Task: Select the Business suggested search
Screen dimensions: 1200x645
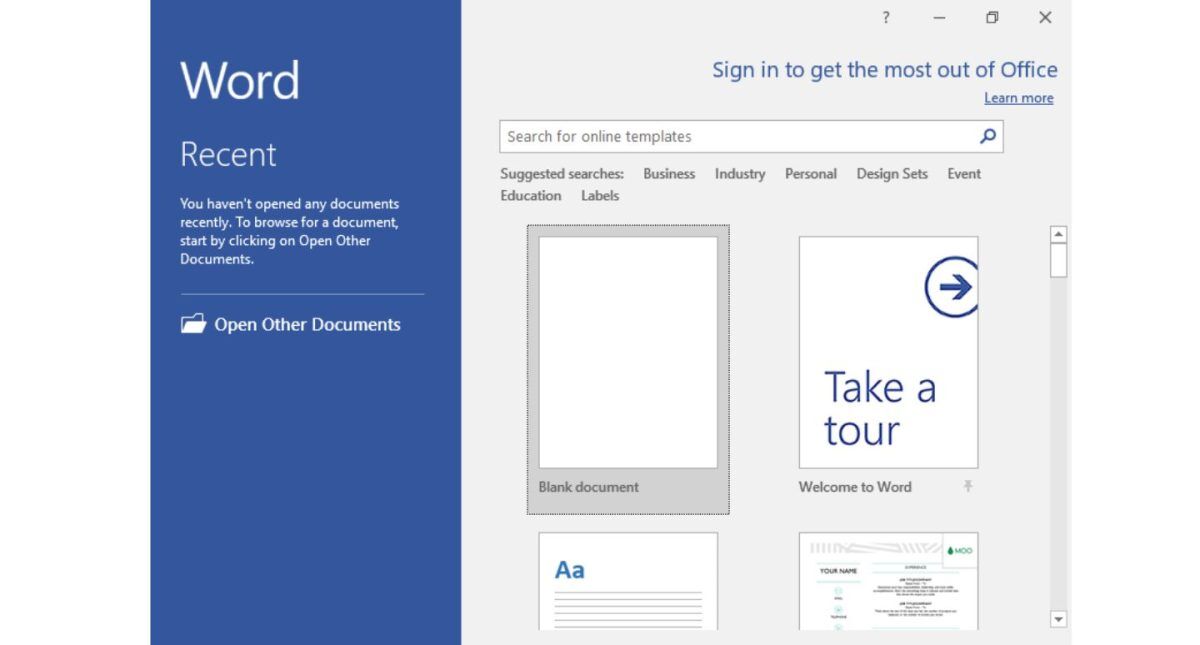Action: pyautogui.click(x=669, y=174)
